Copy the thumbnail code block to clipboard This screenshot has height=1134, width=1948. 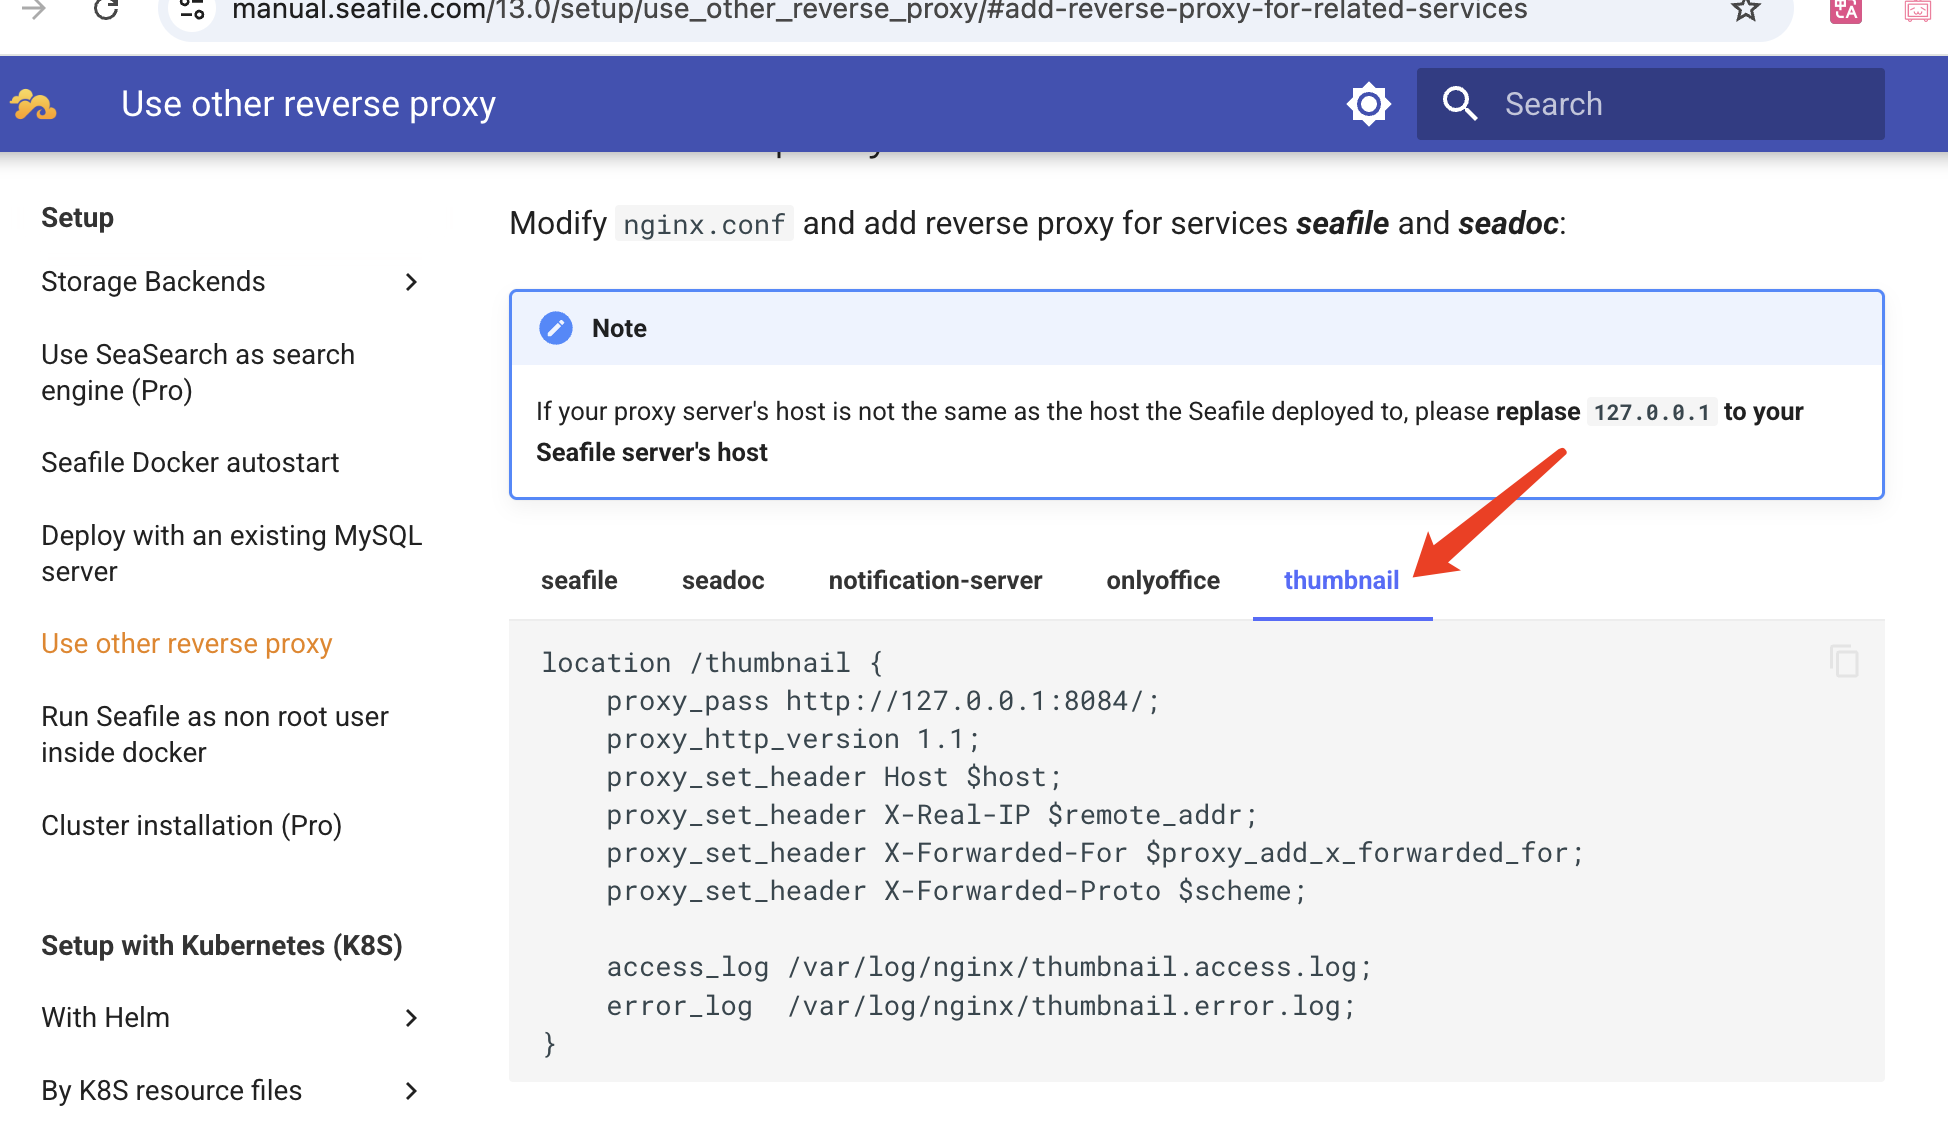[1843, 661]
